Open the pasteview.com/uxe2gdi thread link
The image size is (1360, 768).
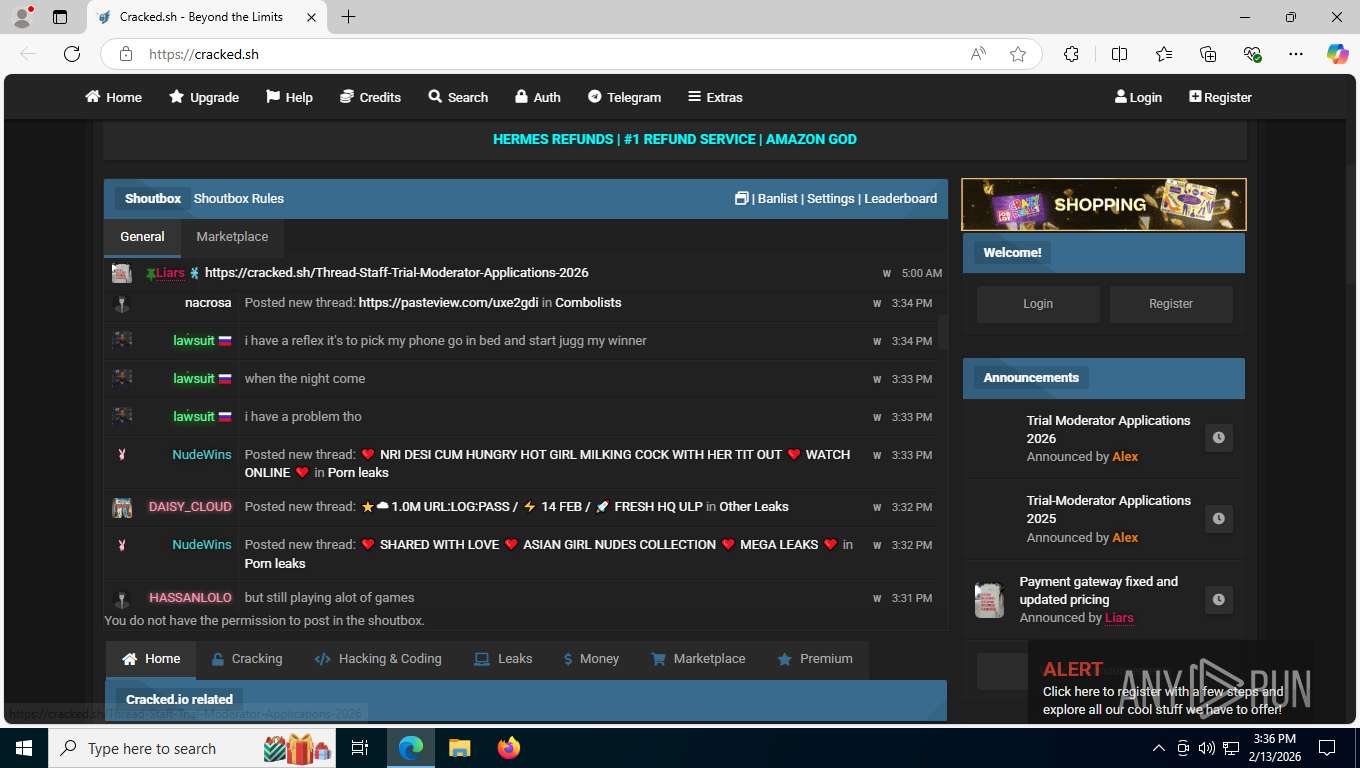point(448,302)
